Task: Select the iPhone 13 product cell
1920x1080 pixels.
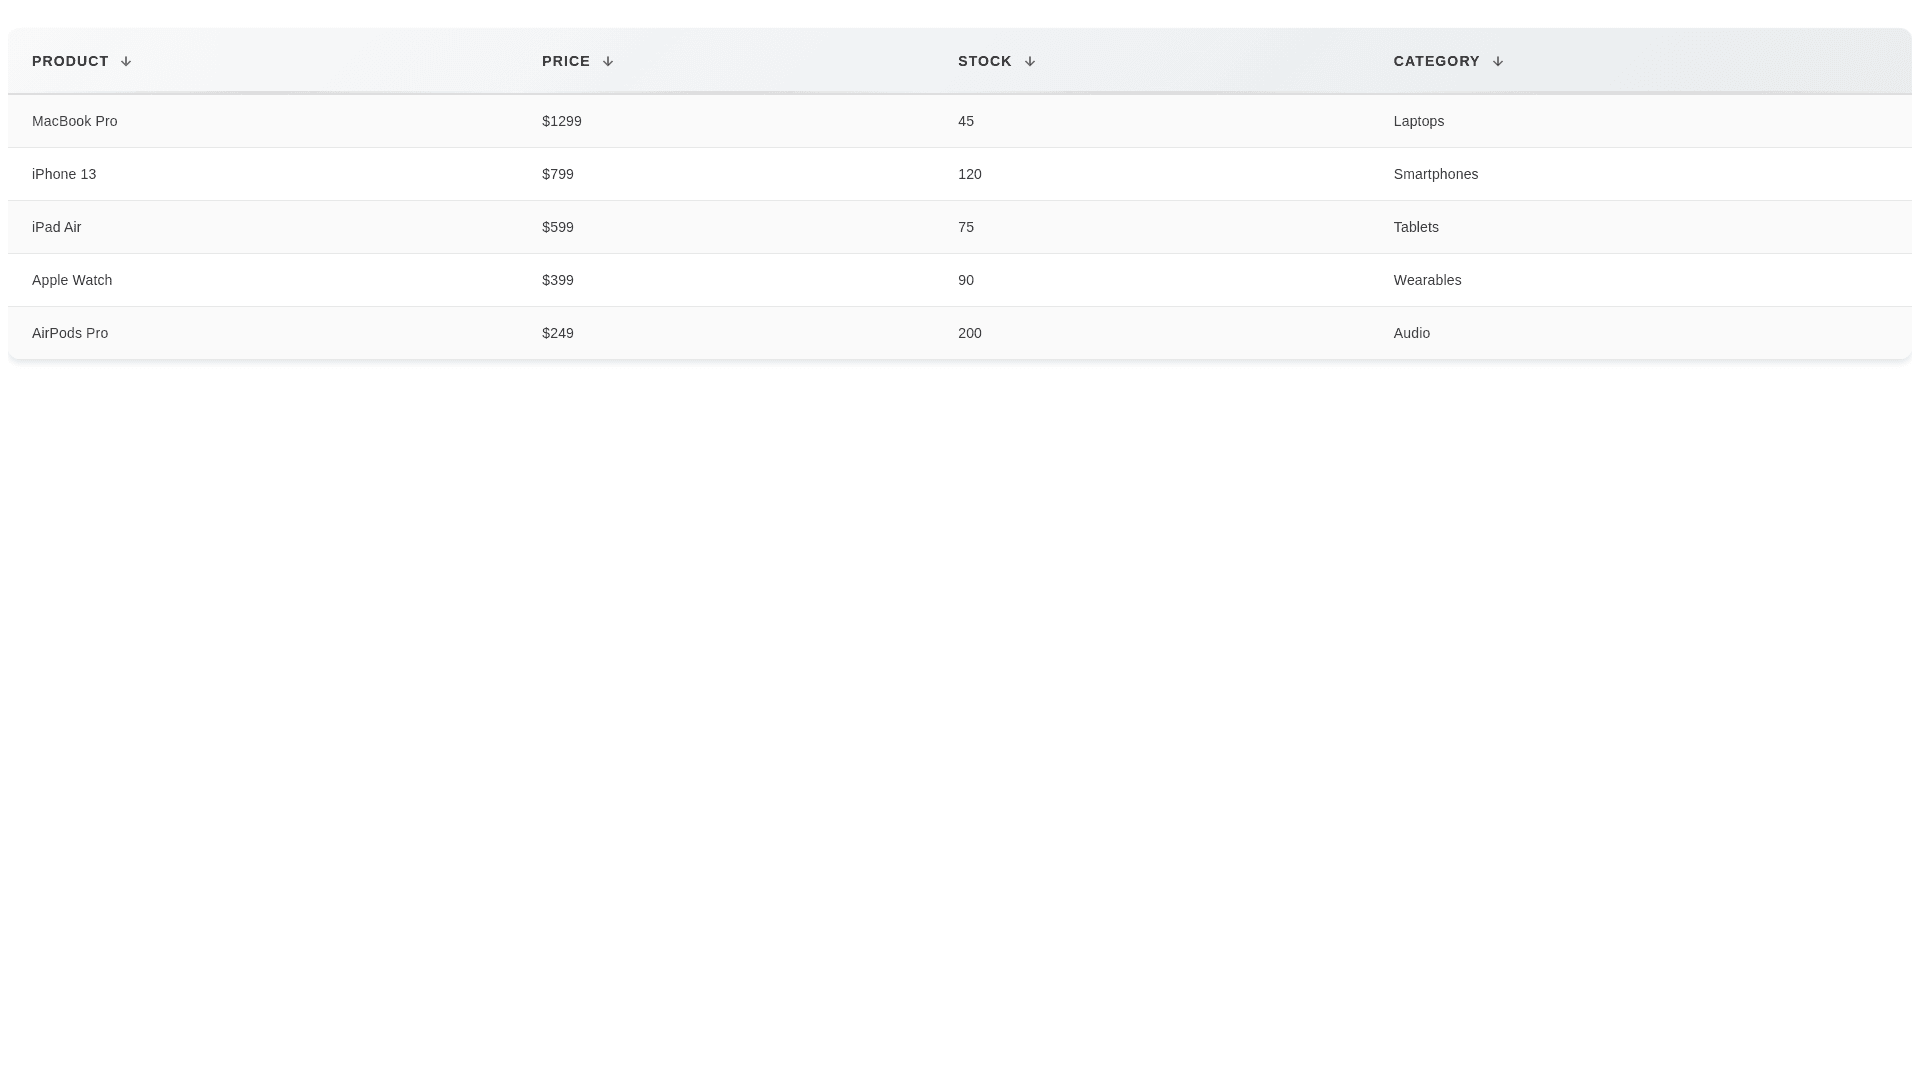Action: (x=64, y=175)
